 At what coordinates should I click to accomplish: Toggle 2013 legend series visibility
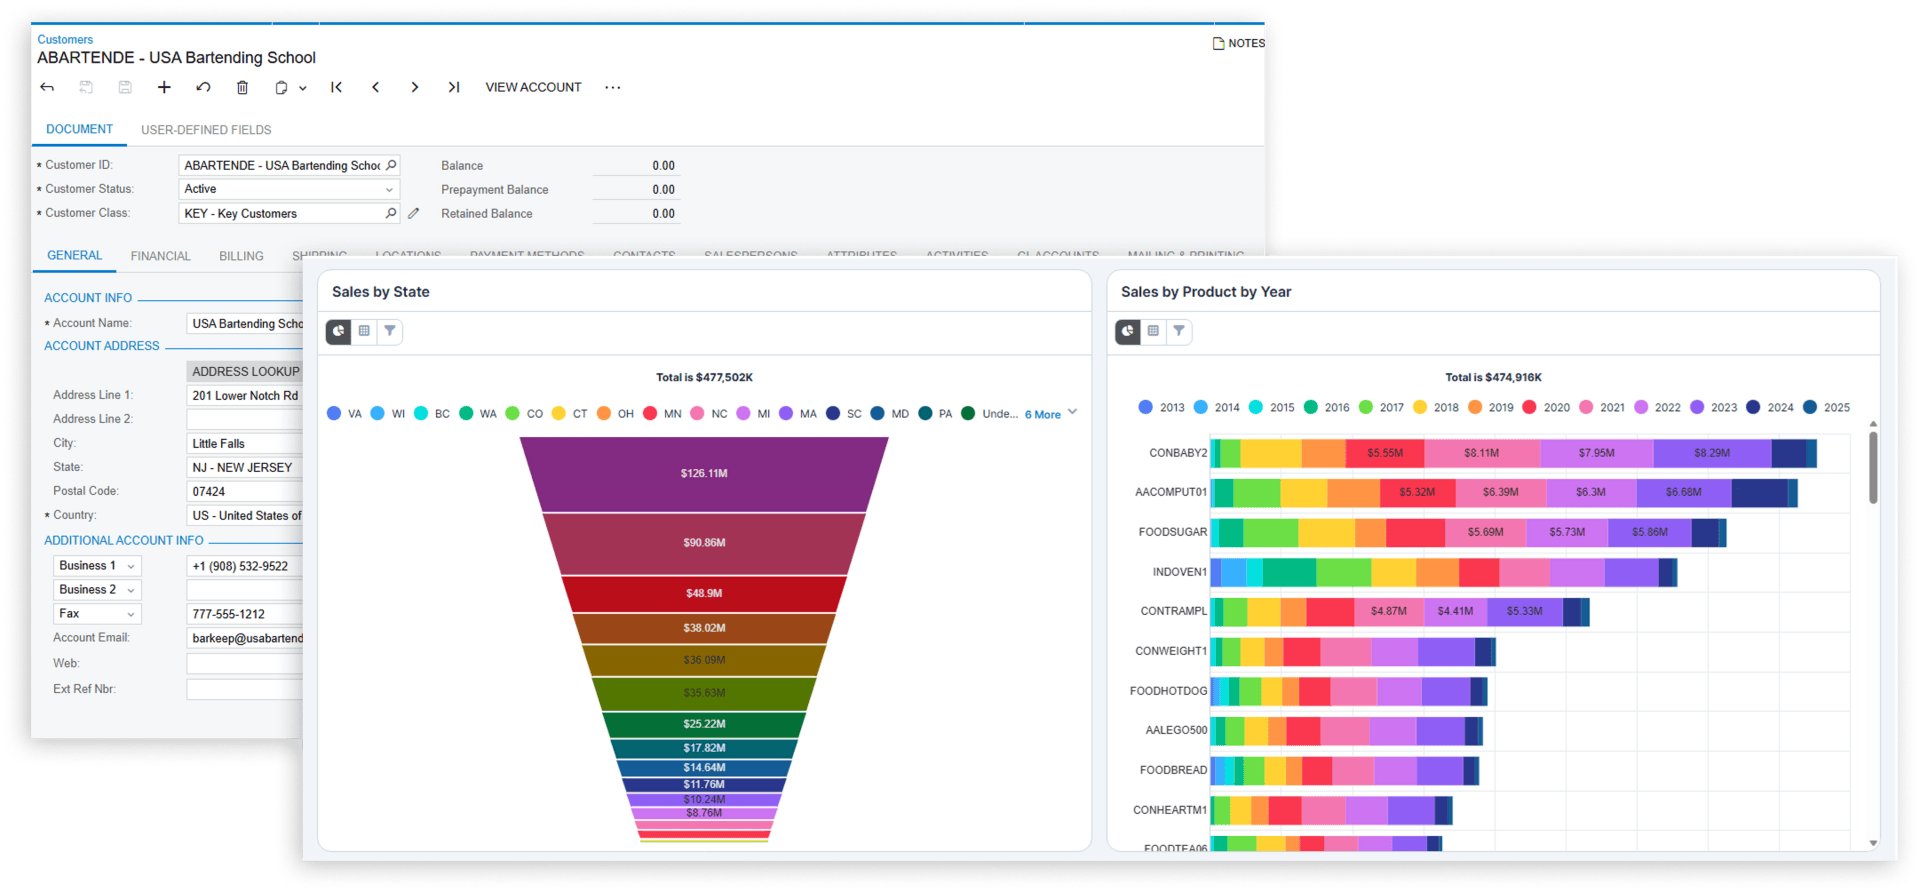tap(1161, 407)
